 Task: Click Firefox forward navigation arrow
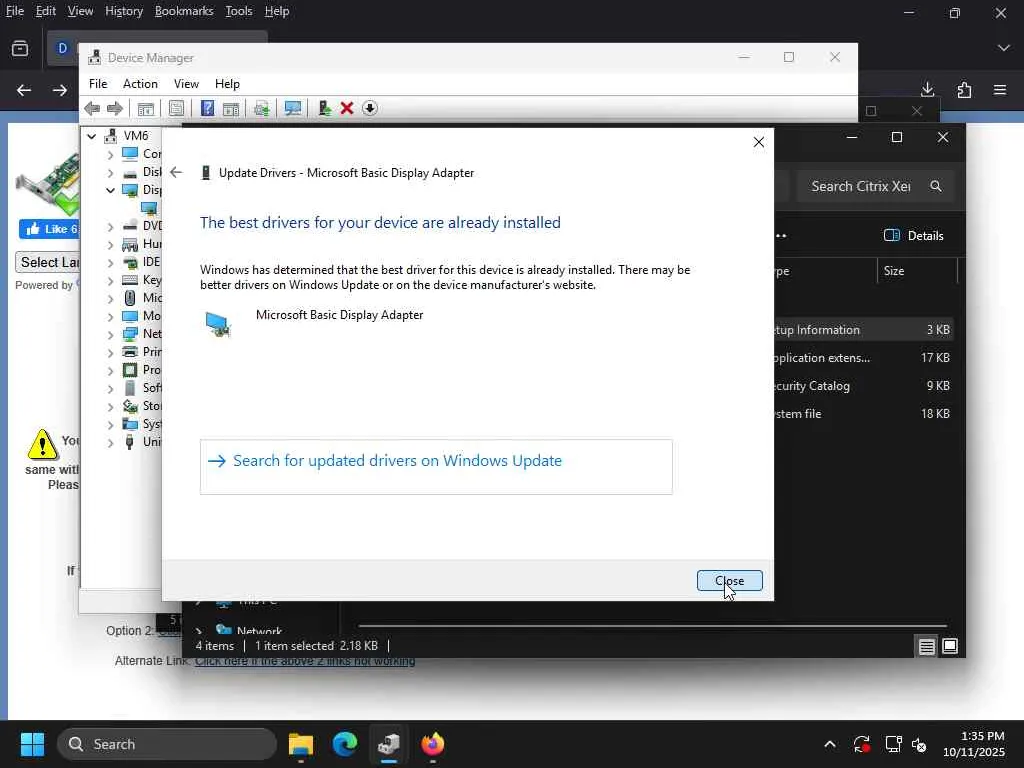(59, 90)
